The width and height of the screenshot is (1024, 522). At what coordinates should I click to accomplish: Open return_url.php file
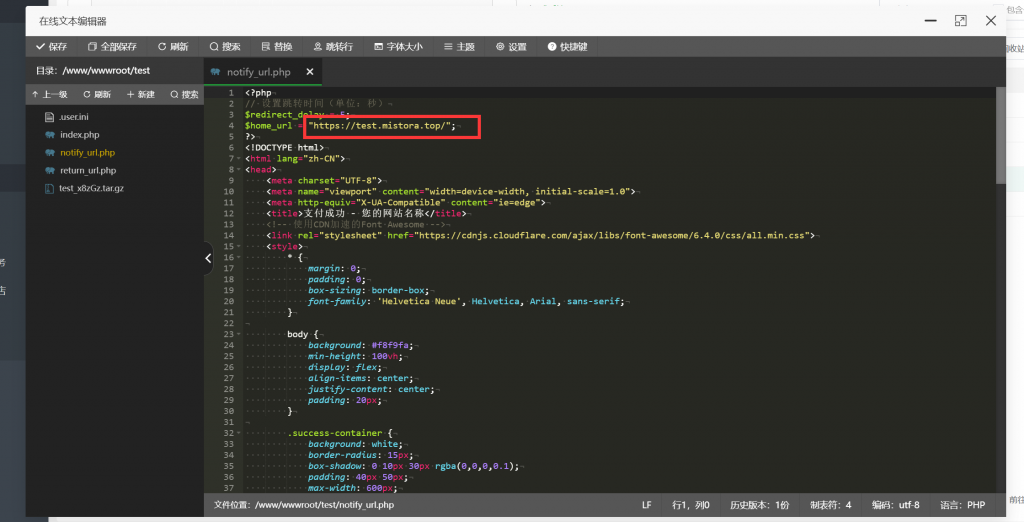(88, 171)
